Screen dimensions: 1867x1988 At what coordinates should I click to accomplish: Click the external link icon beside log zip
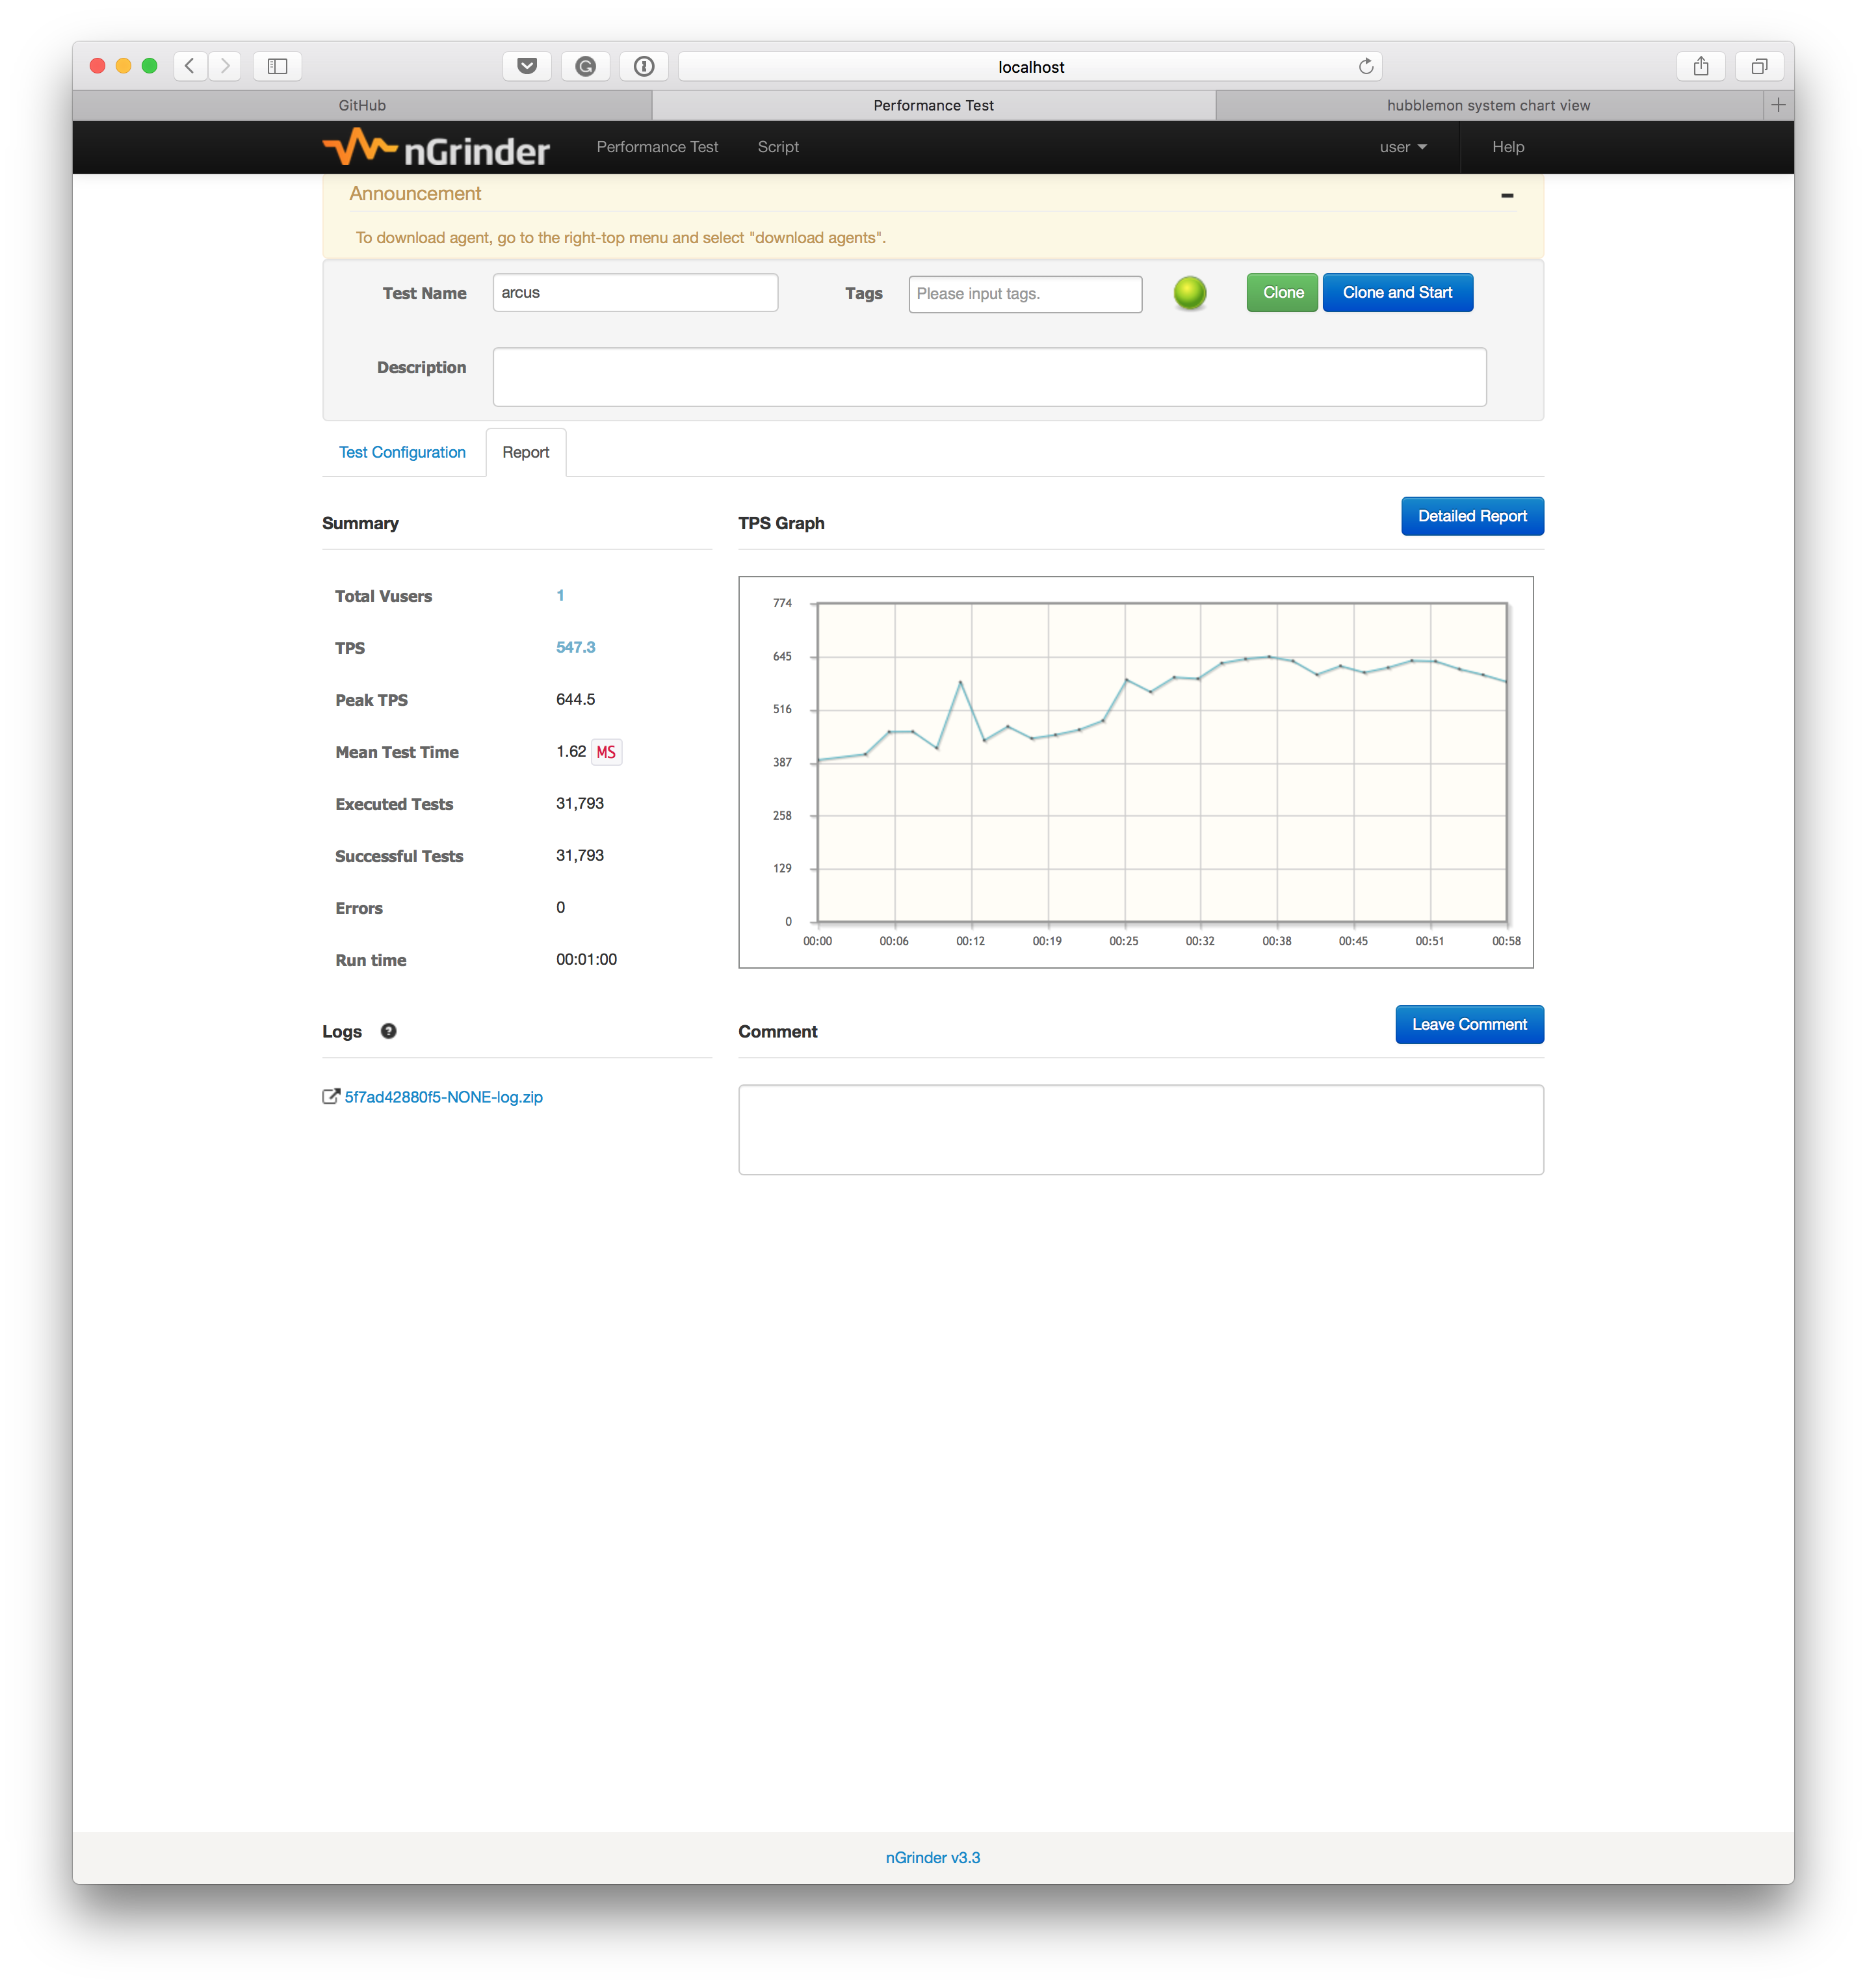tap(331, 1096)
